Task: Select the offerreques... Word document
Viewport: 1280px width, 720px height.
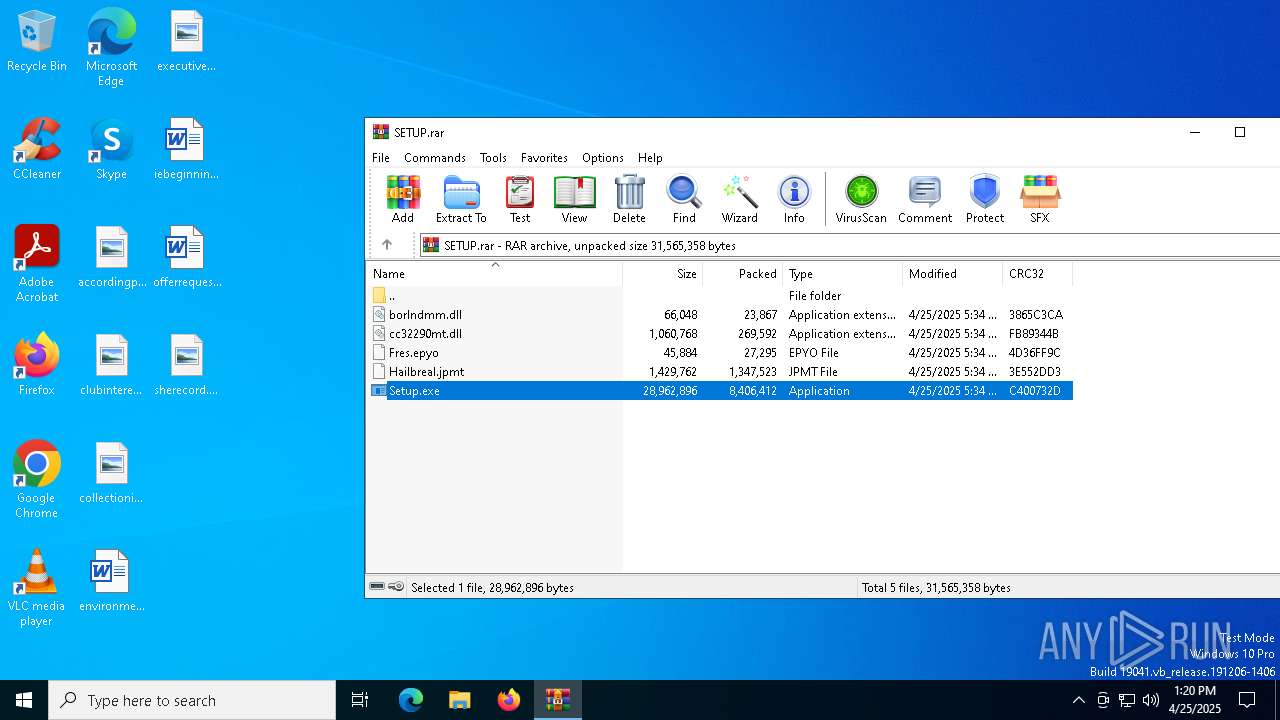Action: [x=186, y=258]
